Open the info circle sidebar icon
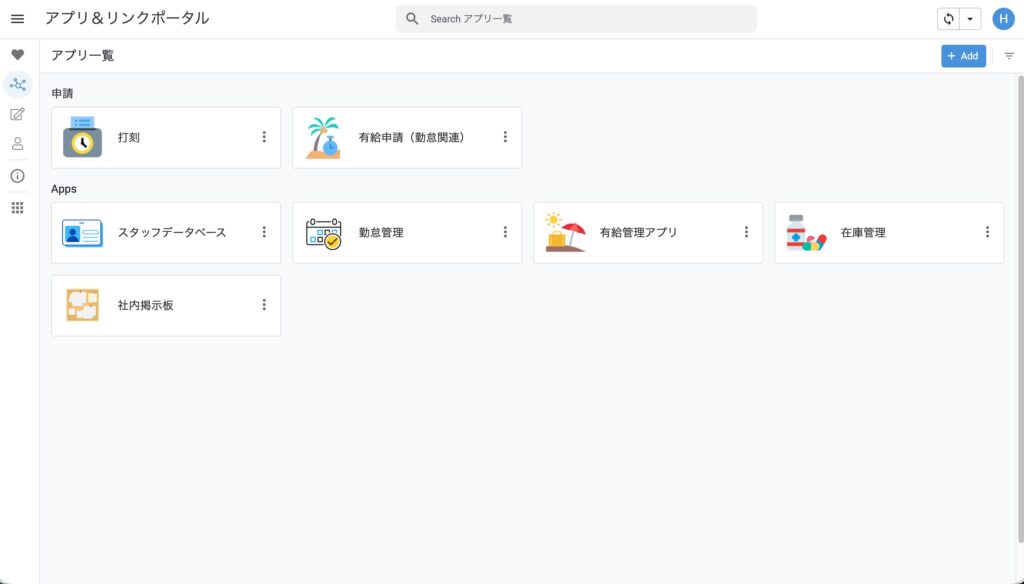The height and width of the screenshot is (584, 1024). [17, 176]
